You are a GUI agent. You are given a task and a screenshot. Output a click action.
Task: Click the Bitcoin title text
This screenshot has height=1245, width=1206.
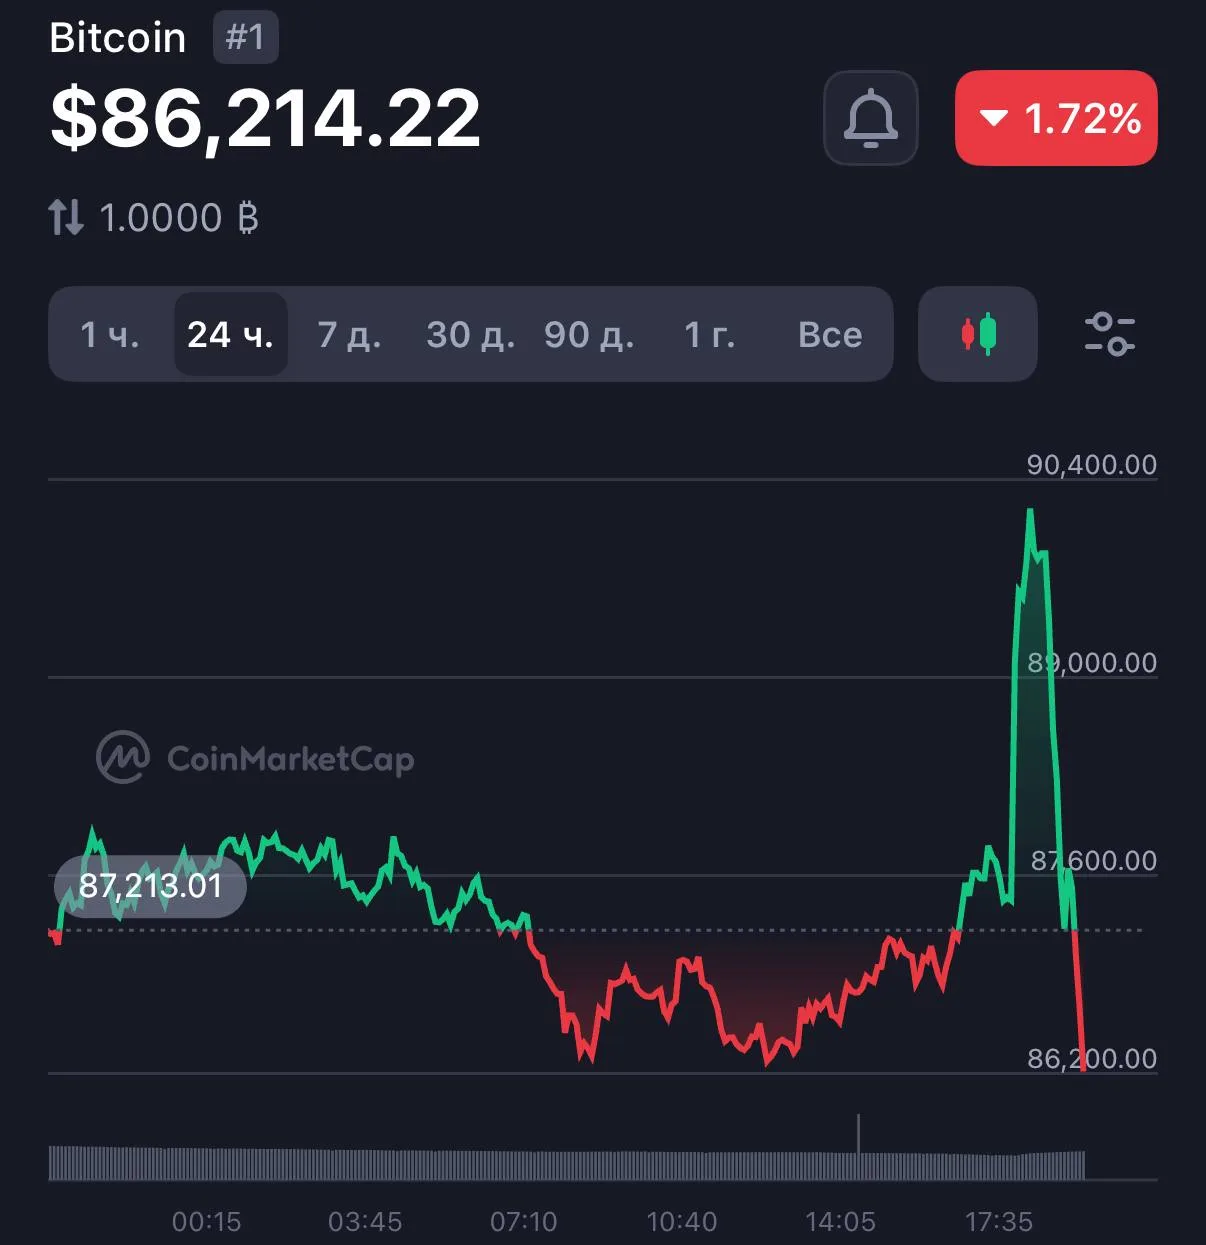117,38
